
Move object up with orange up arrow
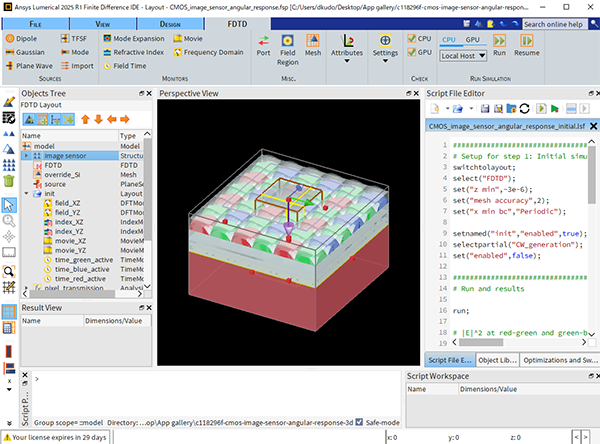coord(85,119)
